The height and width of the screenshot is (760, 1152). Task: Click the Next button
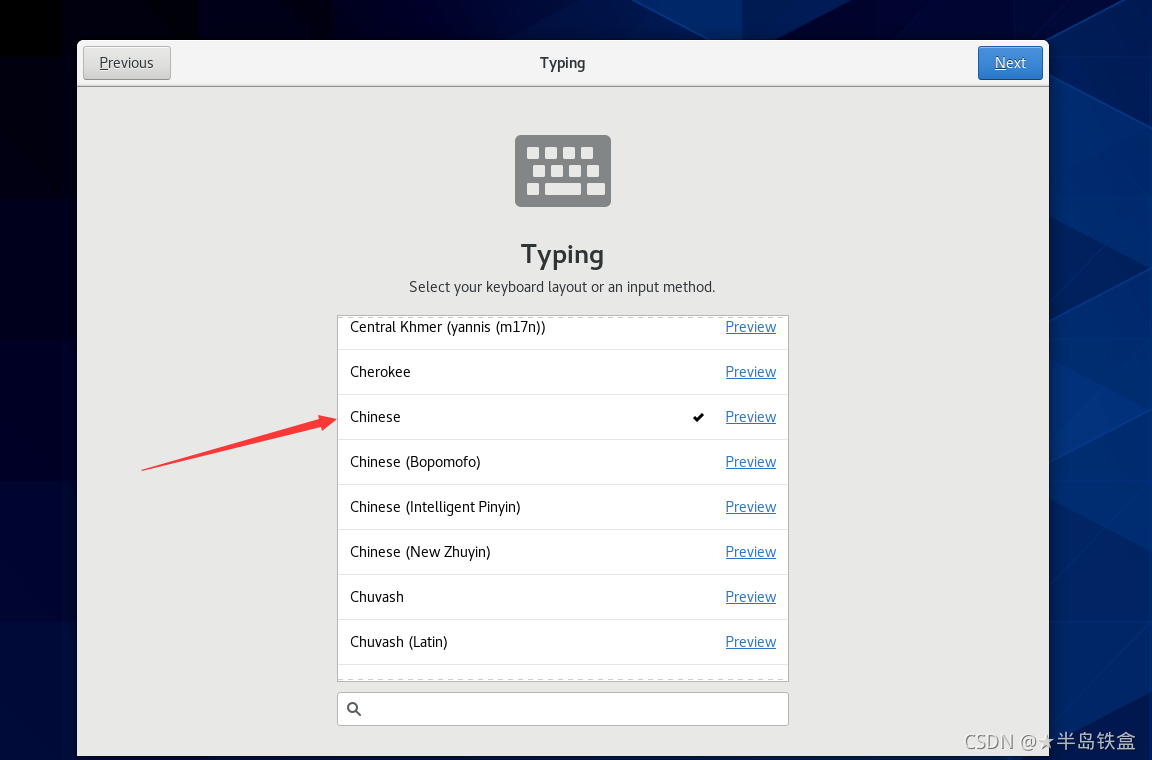1009,63
